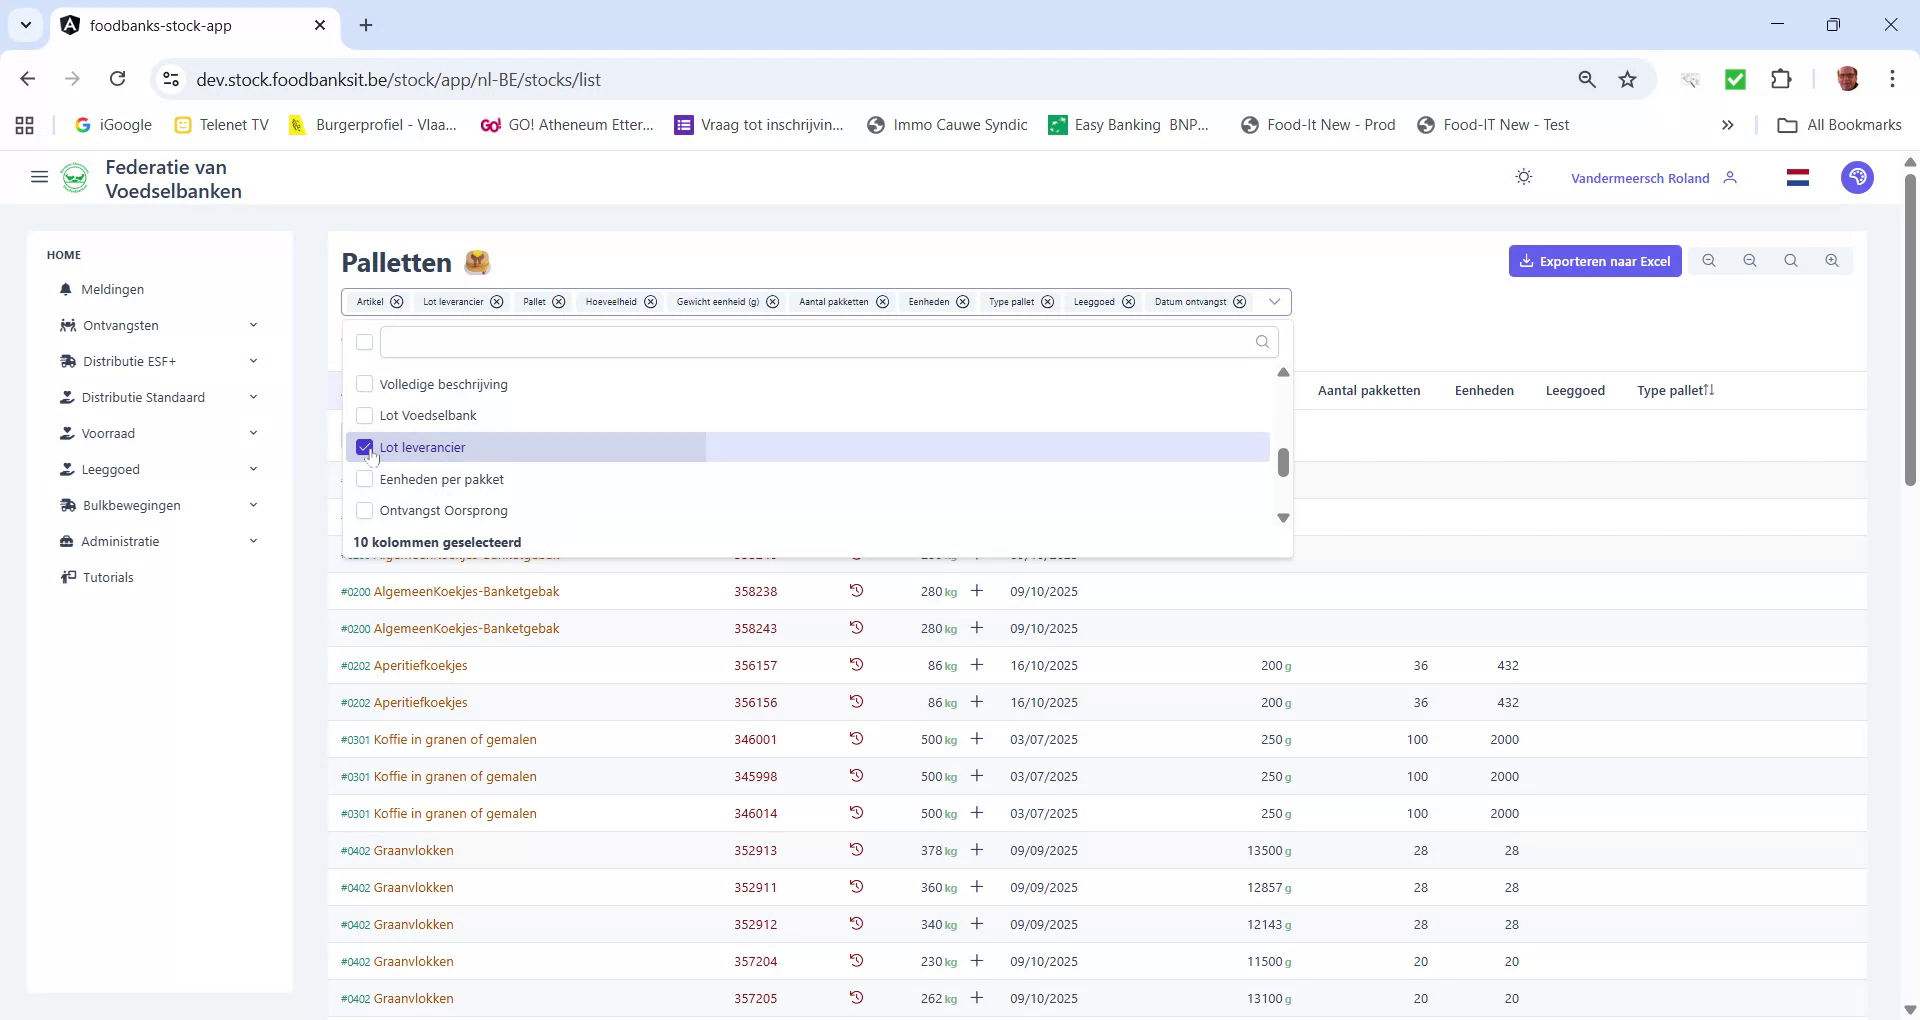
Task: Click the Meldingen bell icon
Action: pos(66,289)
